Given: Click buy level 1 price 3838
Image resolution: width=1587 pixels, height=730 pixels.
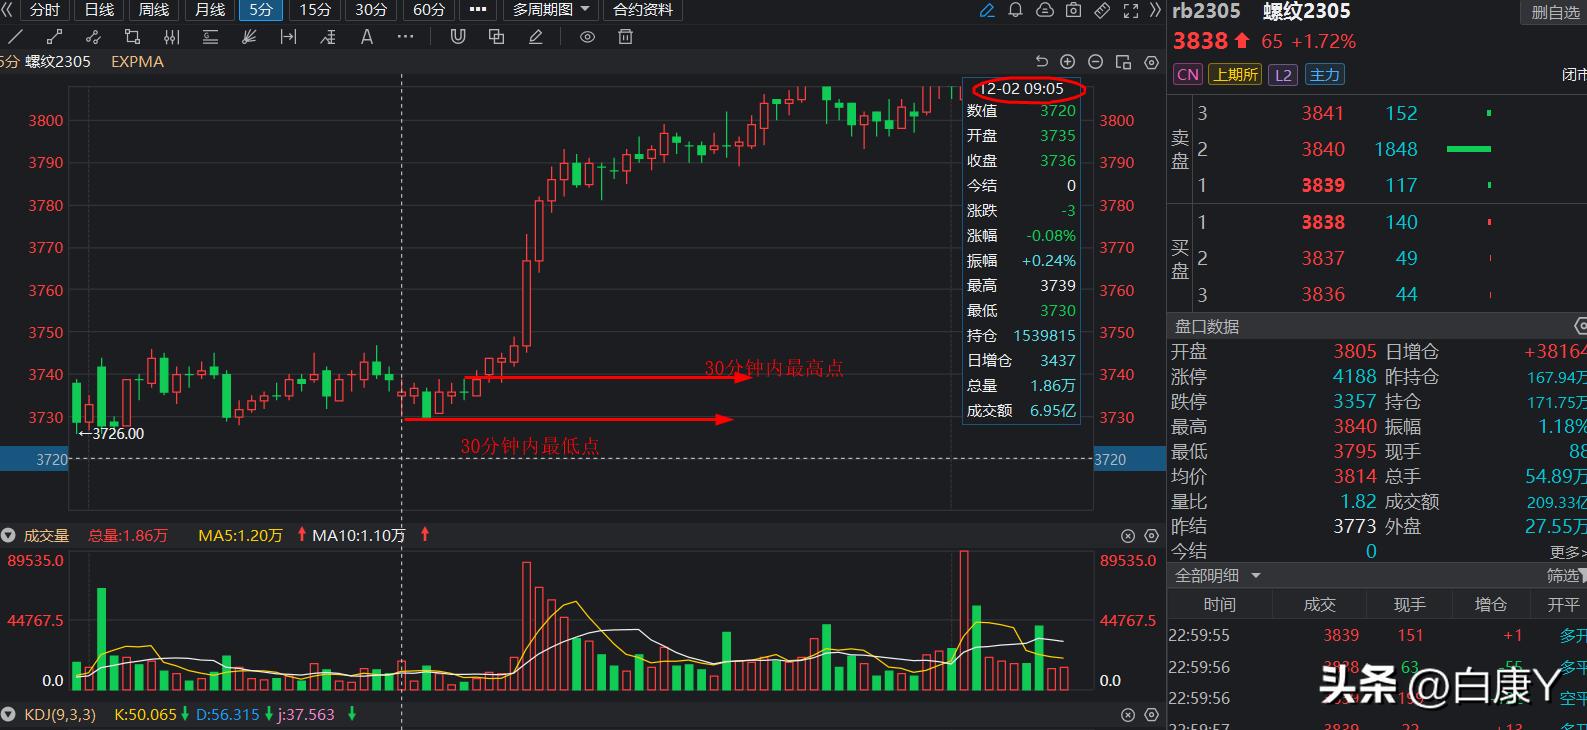Looking at the screenshot, I should (x=1322, y=222).
